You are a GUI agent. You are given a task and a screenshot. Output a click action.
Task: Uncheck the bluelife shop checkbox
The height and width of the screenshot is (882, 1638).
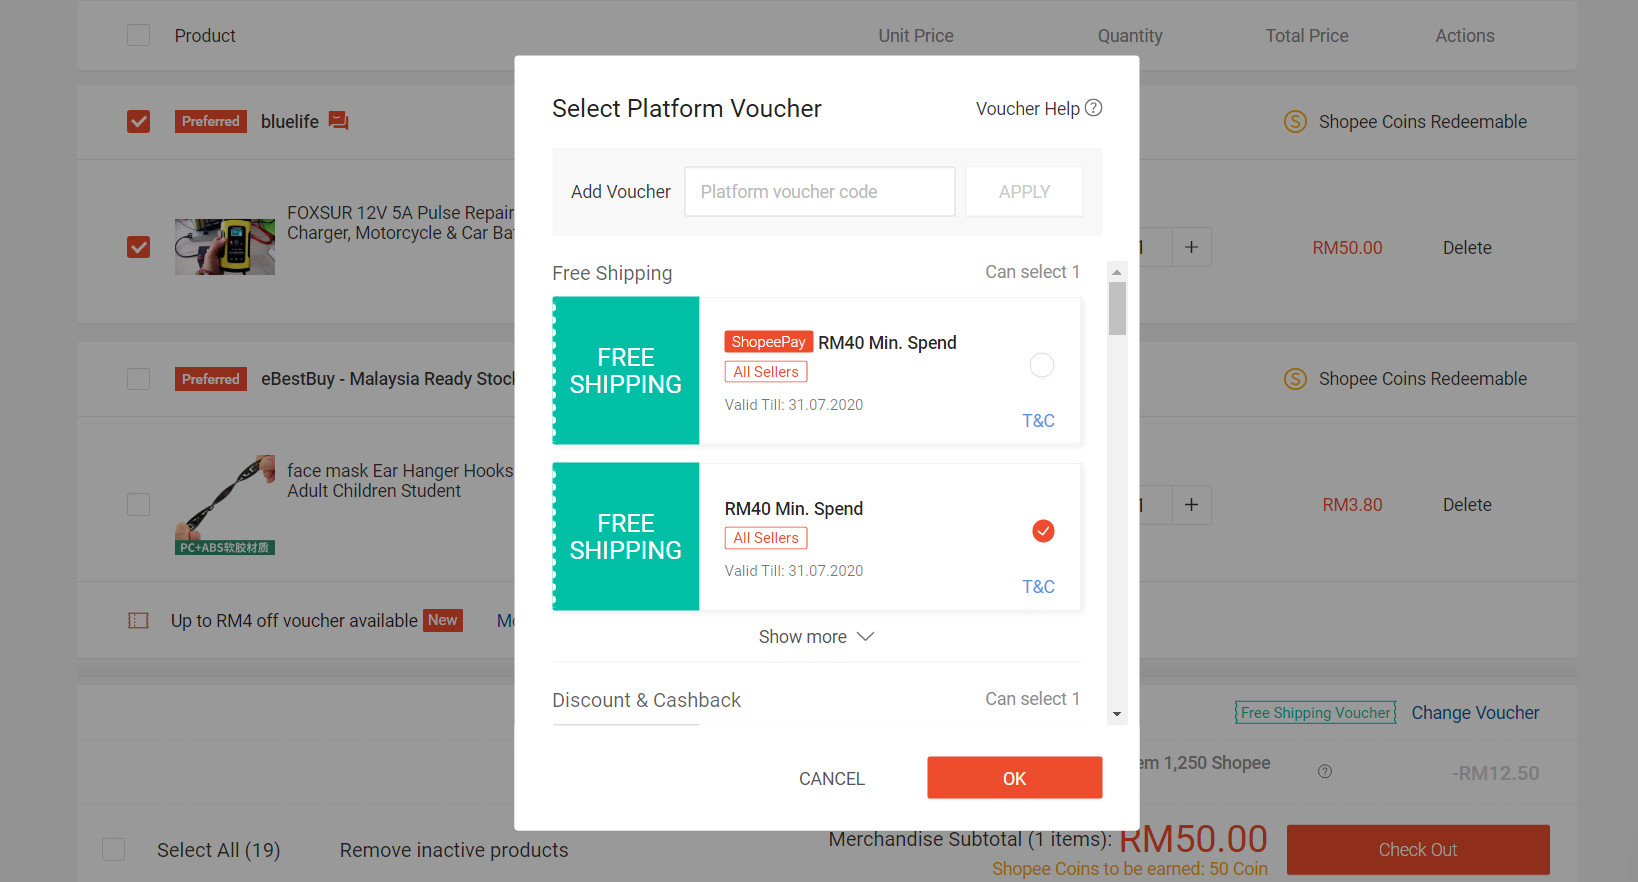[x=139, y=122]
